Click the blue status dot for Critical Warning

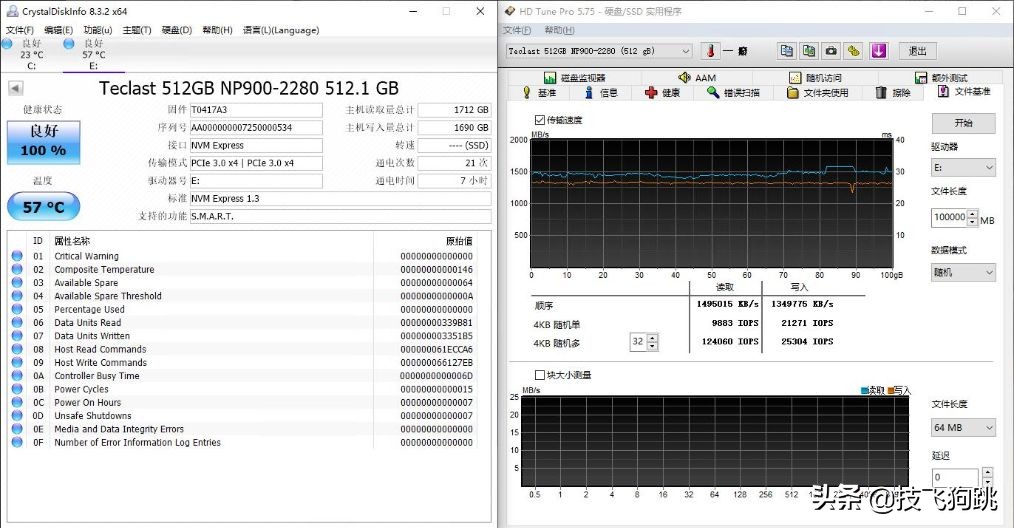click(x=16, y=256)
